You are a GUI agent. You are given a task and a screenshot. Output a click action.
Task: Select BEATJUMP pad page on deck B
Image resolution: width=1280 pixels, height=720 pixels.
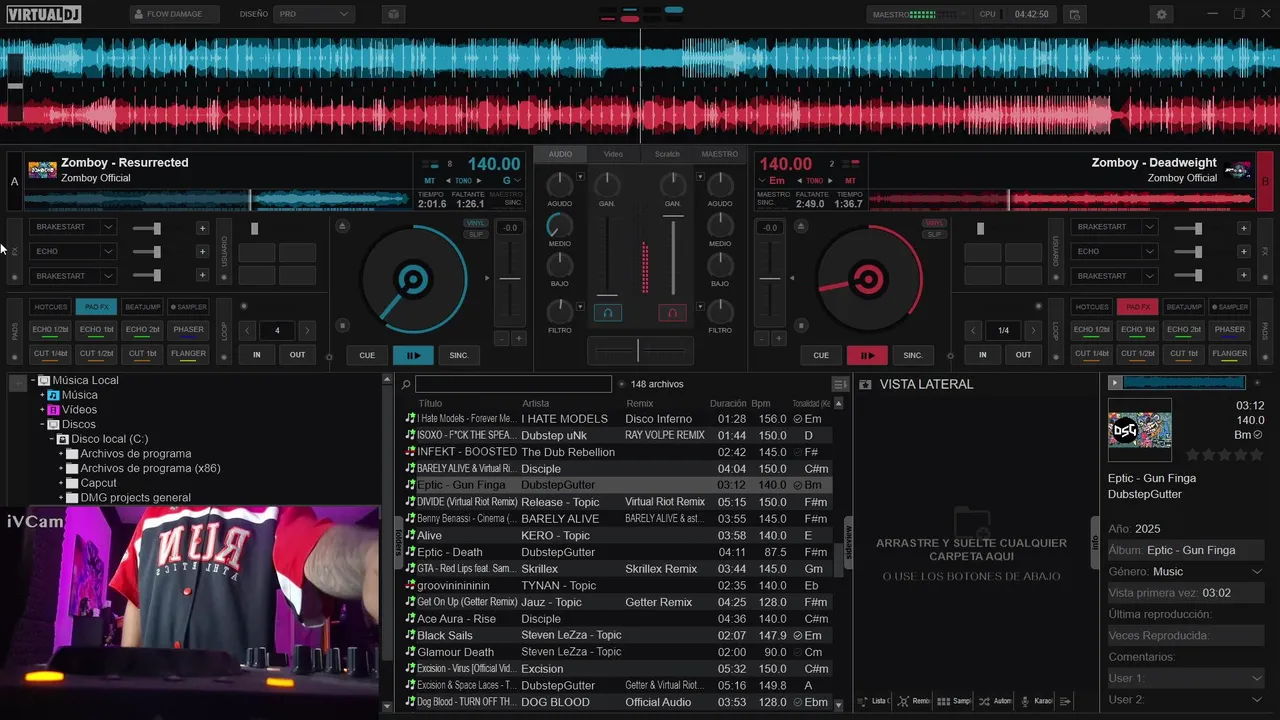(1184, 307)
